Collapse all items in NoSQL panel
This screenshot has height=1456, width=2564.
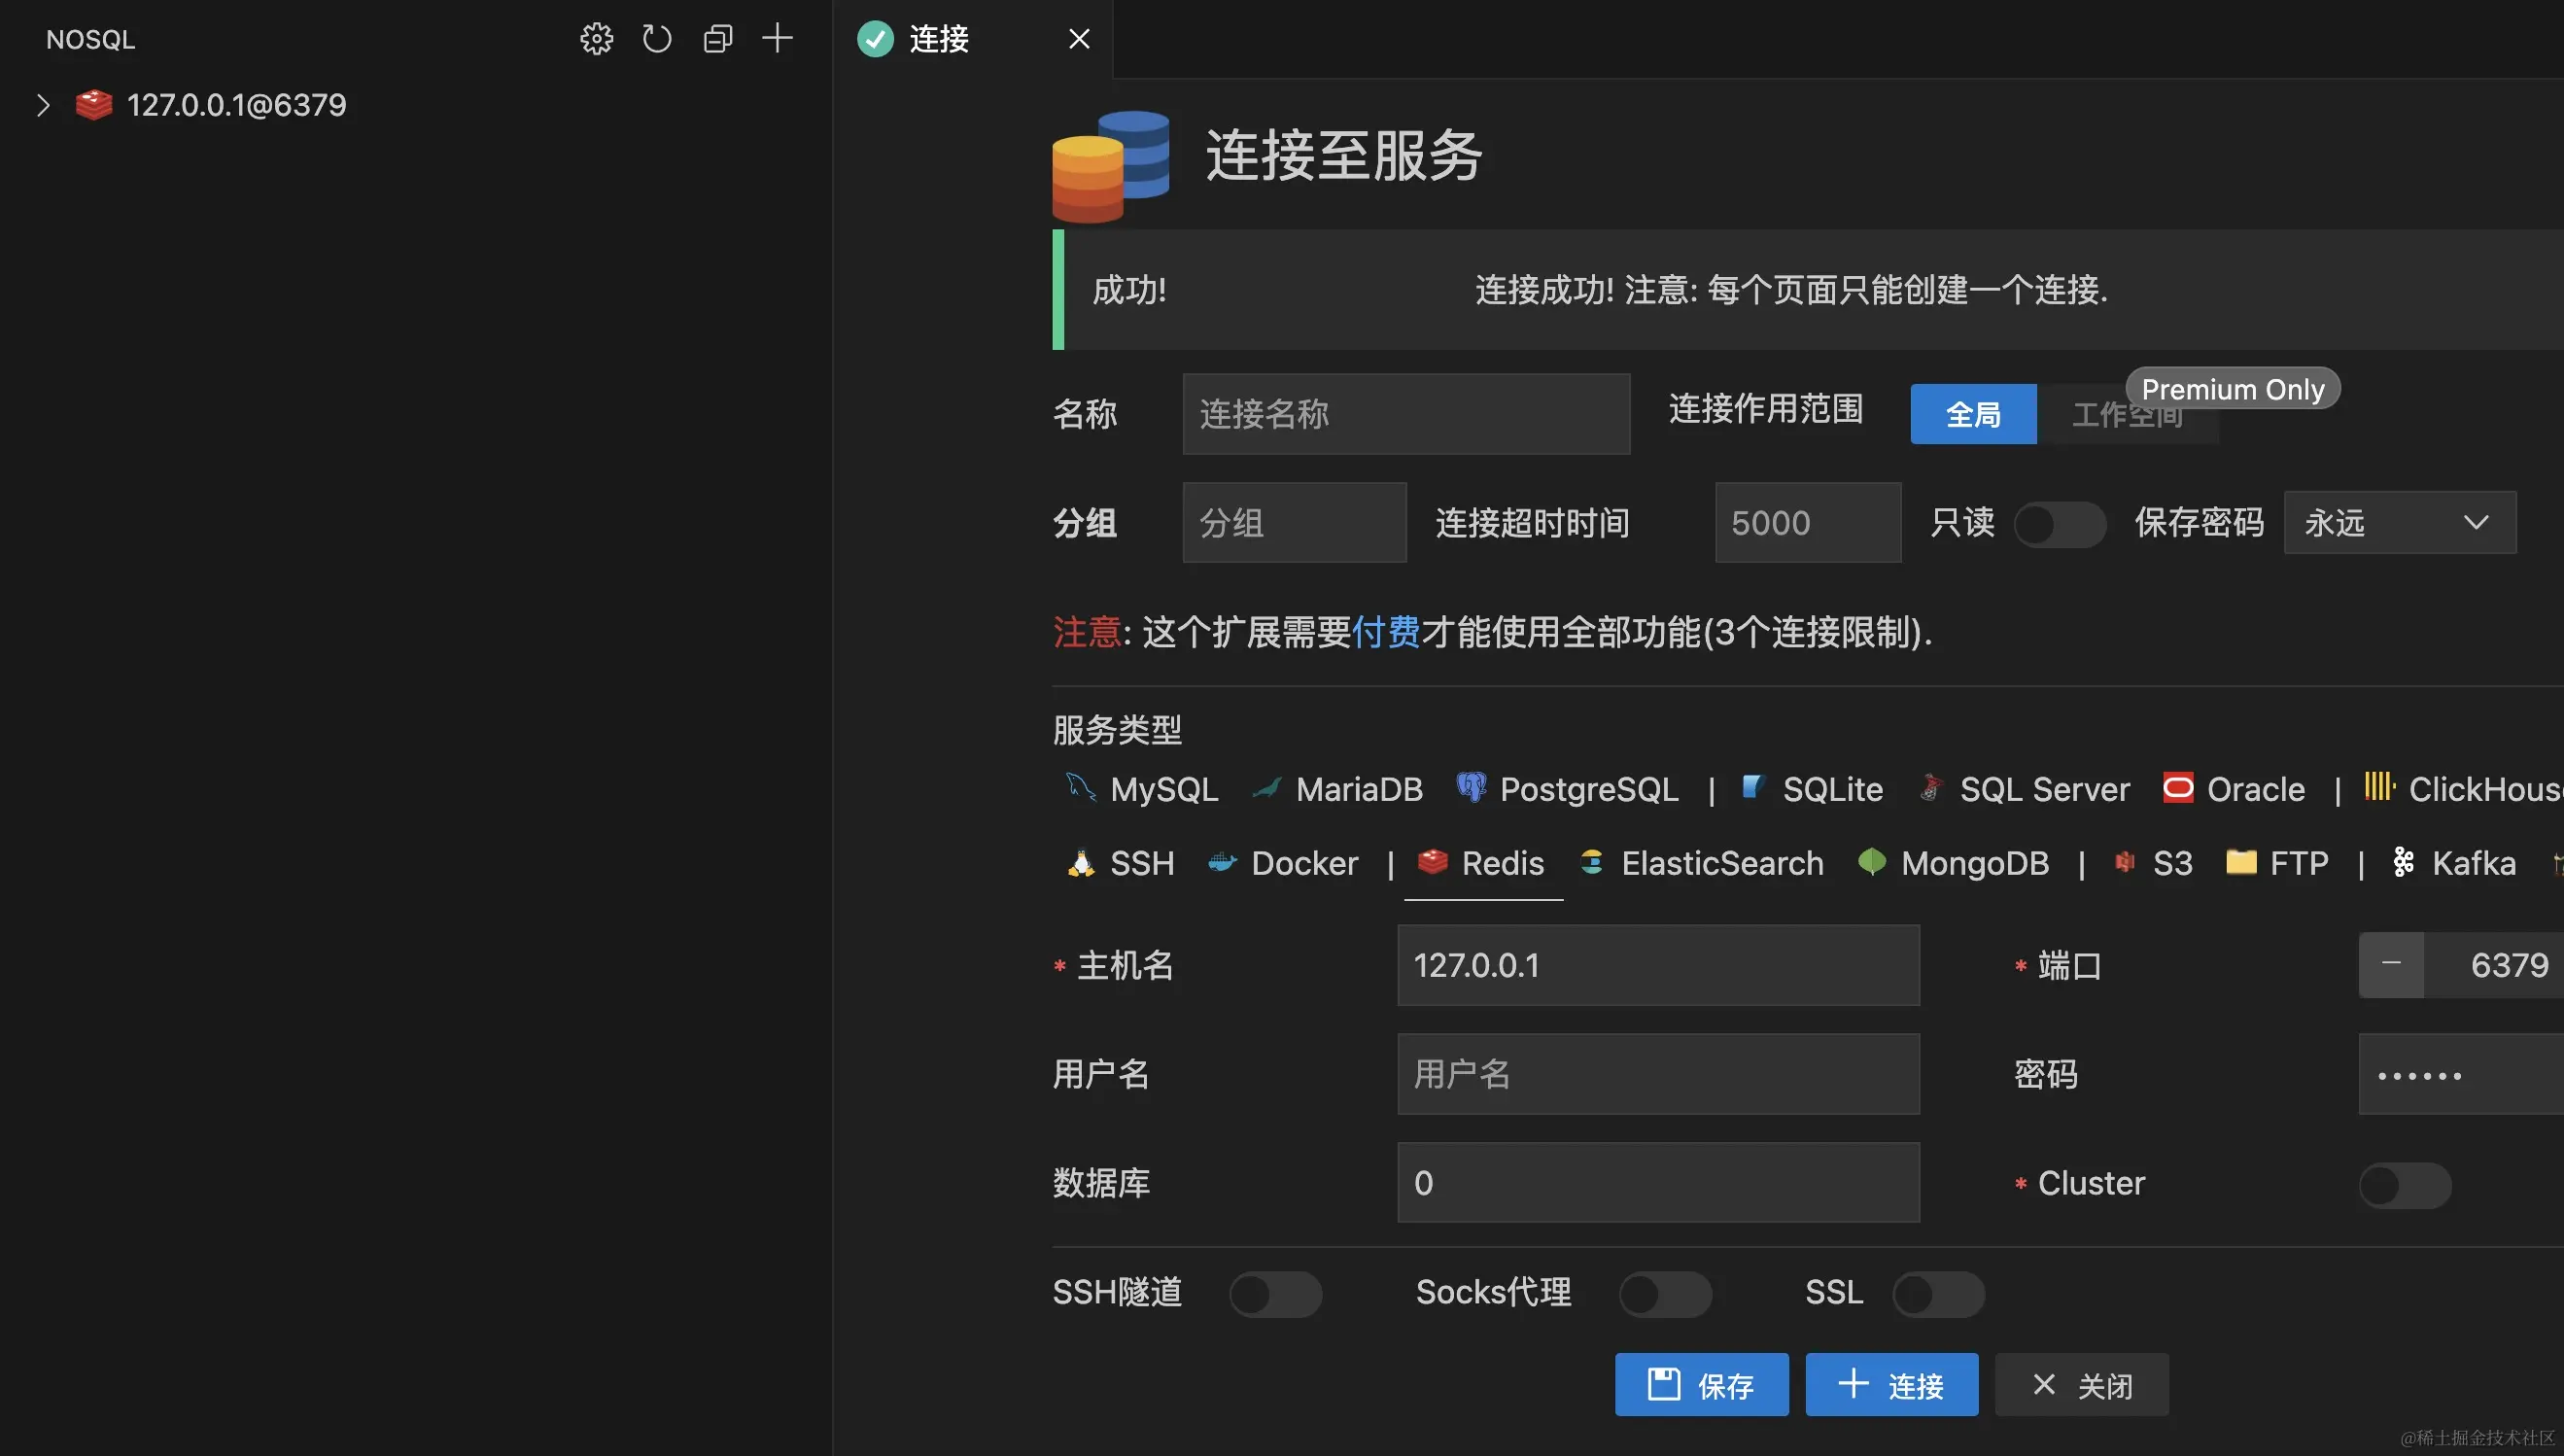pos(718,39)
